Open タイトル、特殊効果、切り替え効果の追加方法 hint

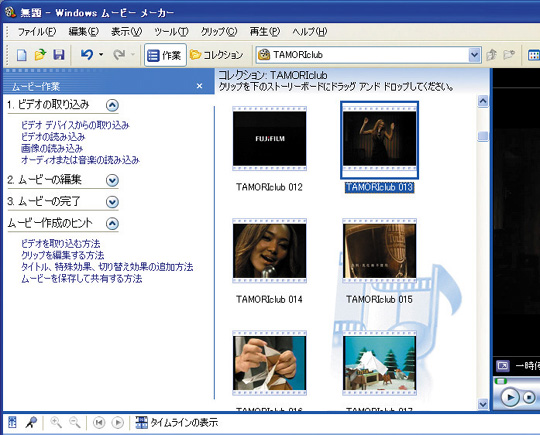[107, 267]
